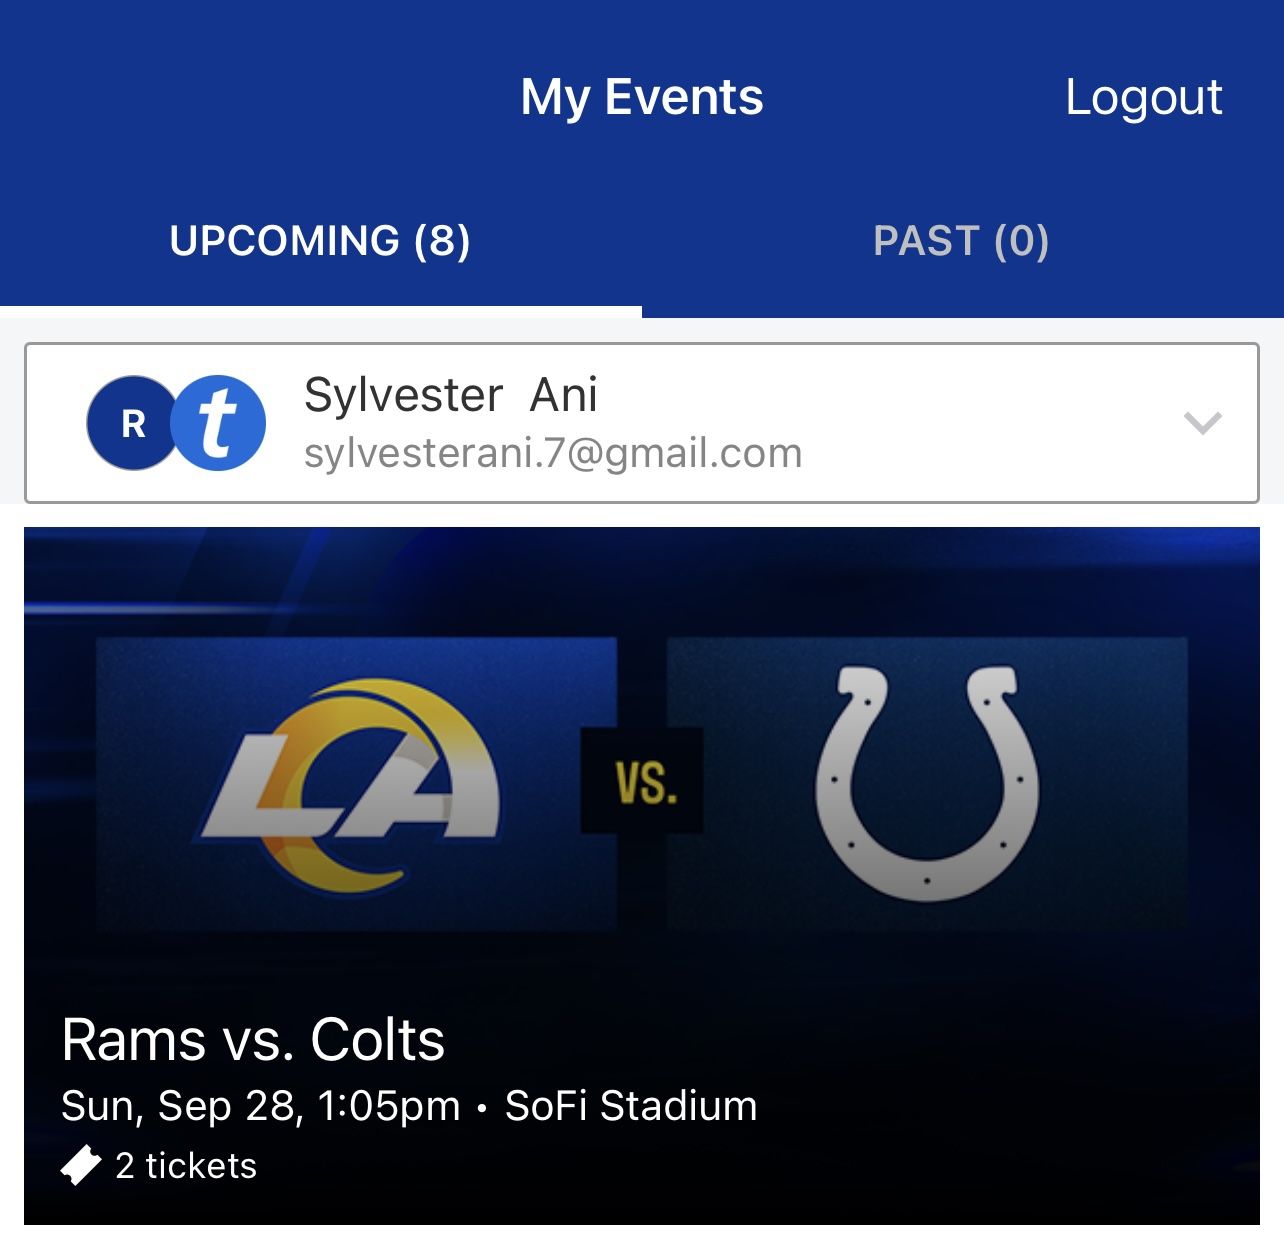Tap the ticket icon beside 2 tickets

coord(81,1166)
